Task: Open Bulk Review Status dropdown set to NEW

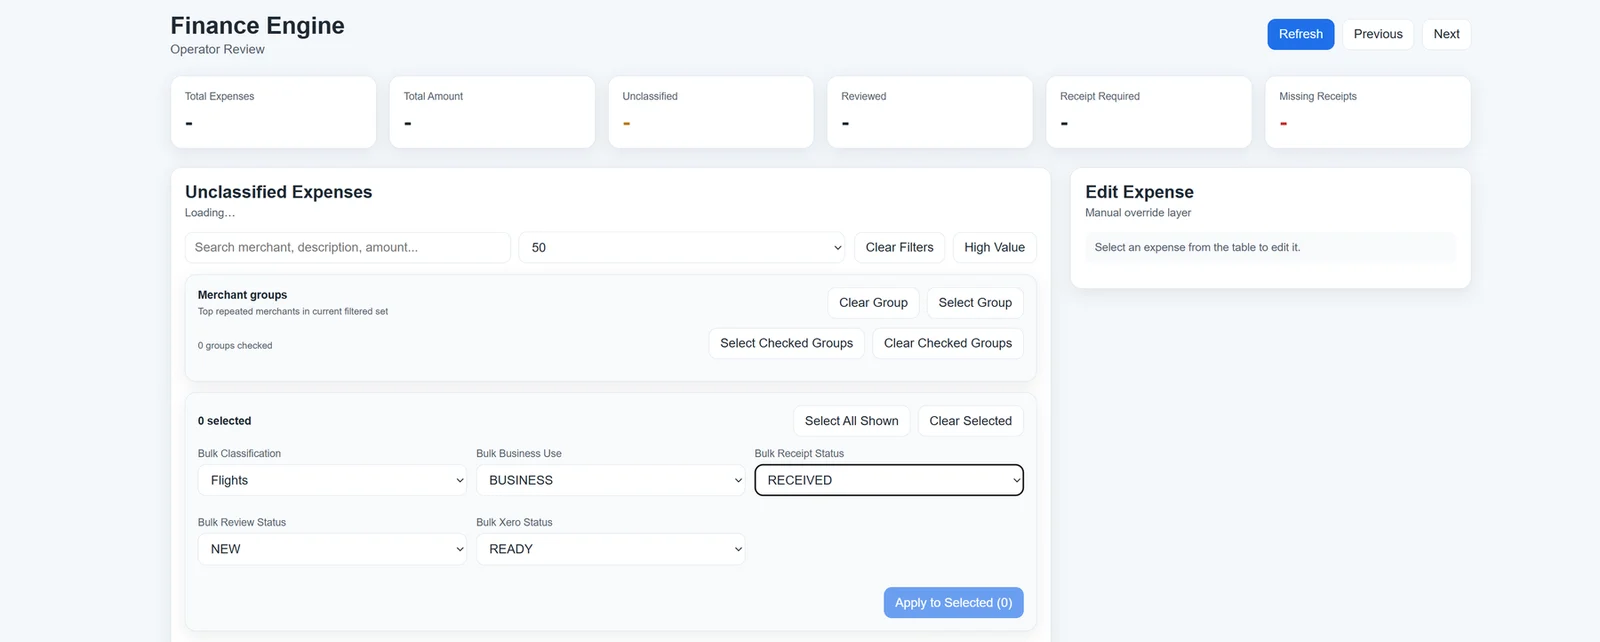Action: click(332, 549)
